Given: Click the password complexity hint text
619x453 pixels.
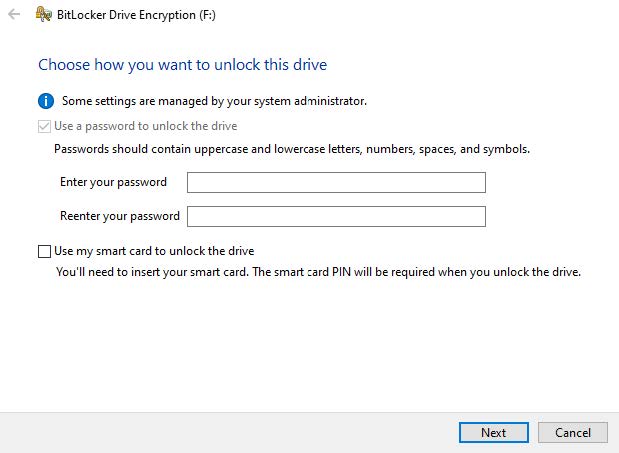Looking at the screenshot, I should 292,149.
